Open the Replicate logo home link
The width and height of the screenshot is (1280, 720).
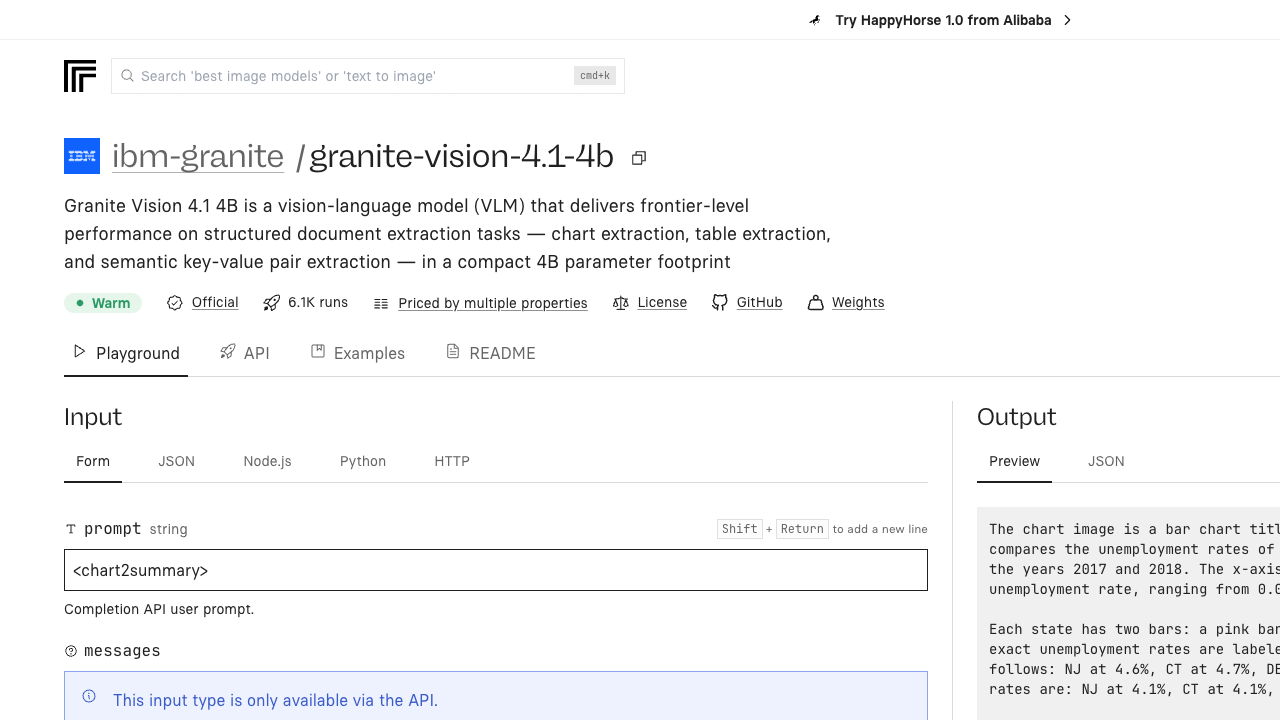[80, 76]
